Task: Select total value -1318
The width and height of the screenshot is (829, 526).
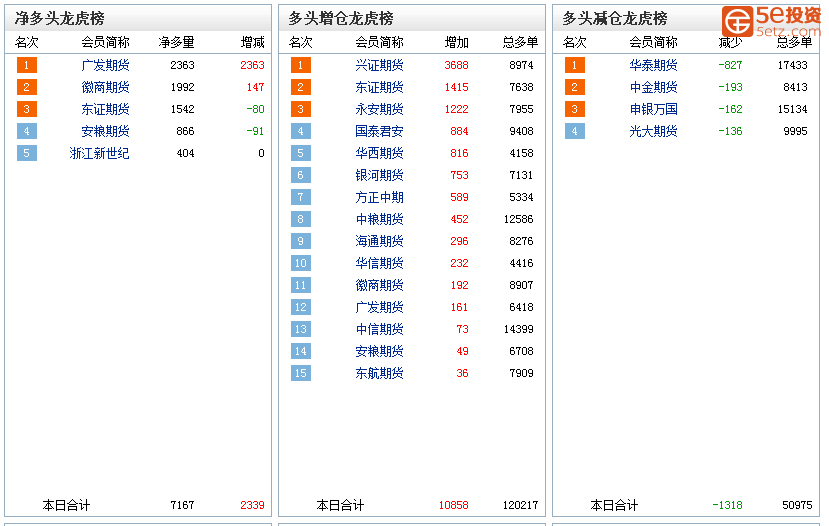Action: click(x=727, y=505)
